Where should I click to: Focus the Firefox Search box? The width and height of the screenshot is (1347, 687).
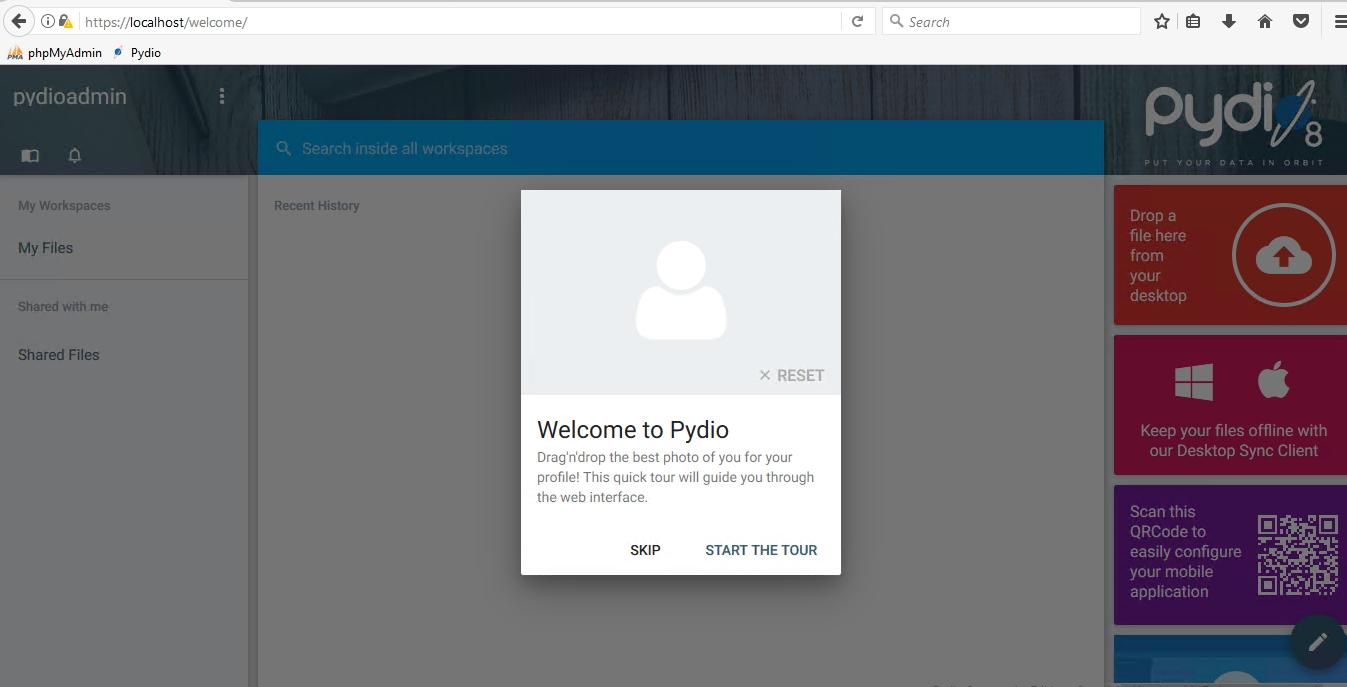coord(1011,21)
